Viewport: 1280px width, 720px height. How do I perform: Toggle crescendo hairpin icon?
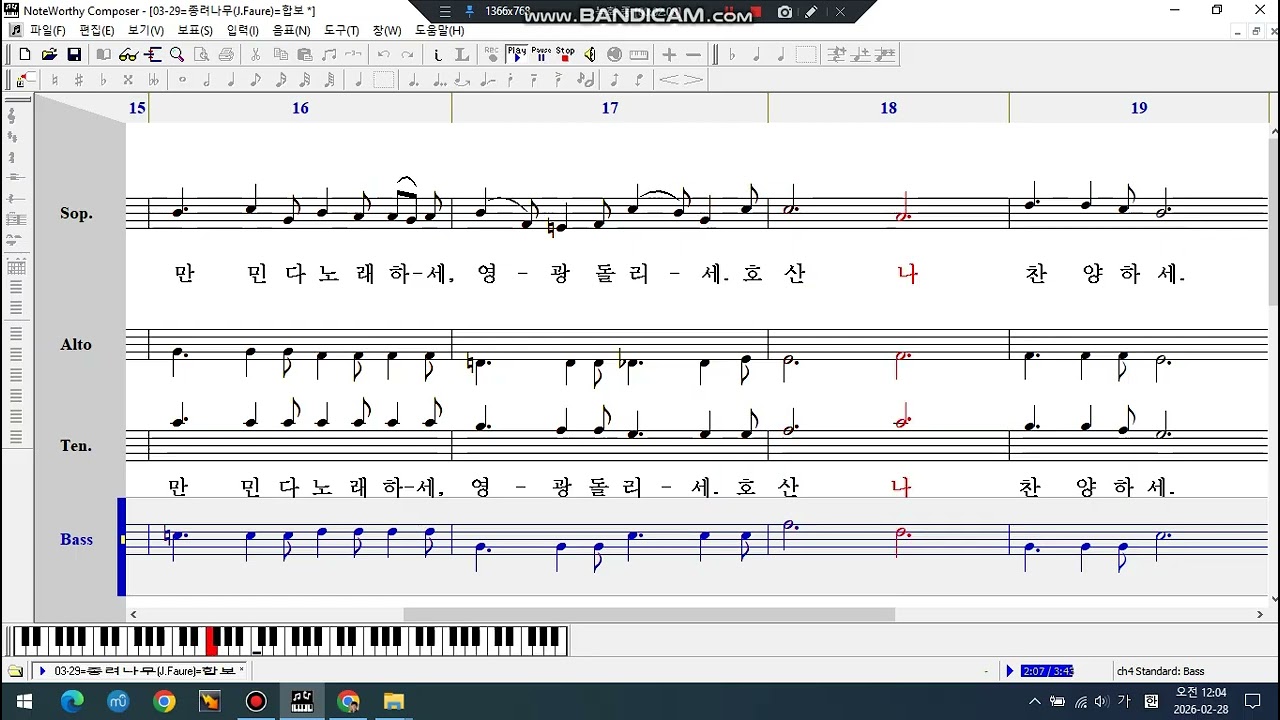[x=668, y=79]
